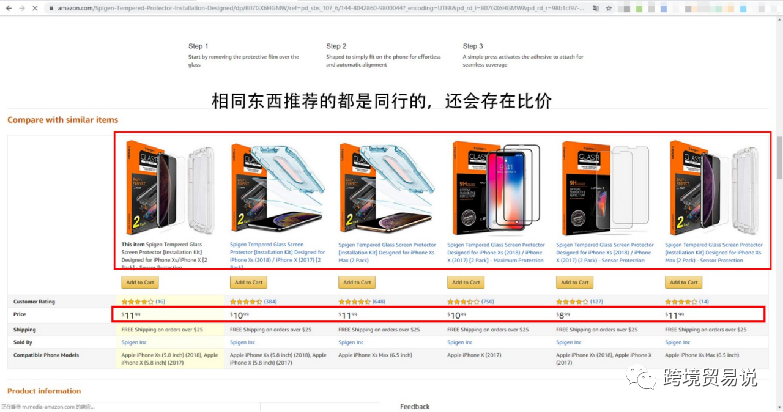Image resolution: width=783 pixels, height=412 pixels.
Task: Click Spigen Inc seller link in first column
Action: 134,343
